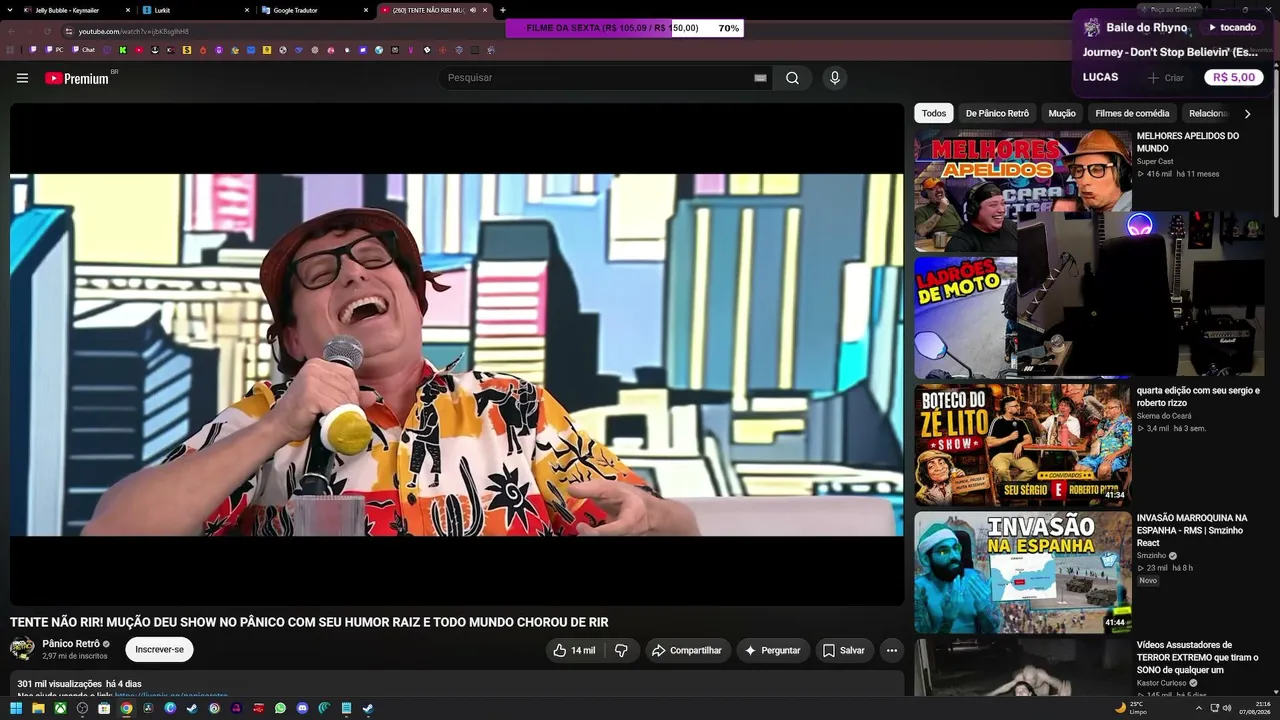This screenshot has width=1280, height=720.
Task: Open Discord from the taskbar
Action: pyautogui.click(x=302, y=708)
